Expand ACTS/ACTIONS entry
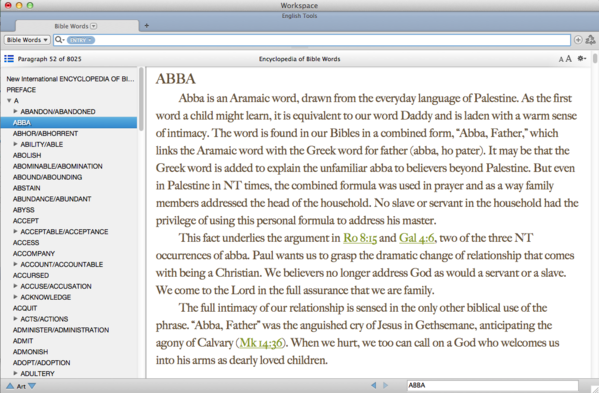Image resolution: width=599 pixels, height=393 pixels. tap(15, 319)
